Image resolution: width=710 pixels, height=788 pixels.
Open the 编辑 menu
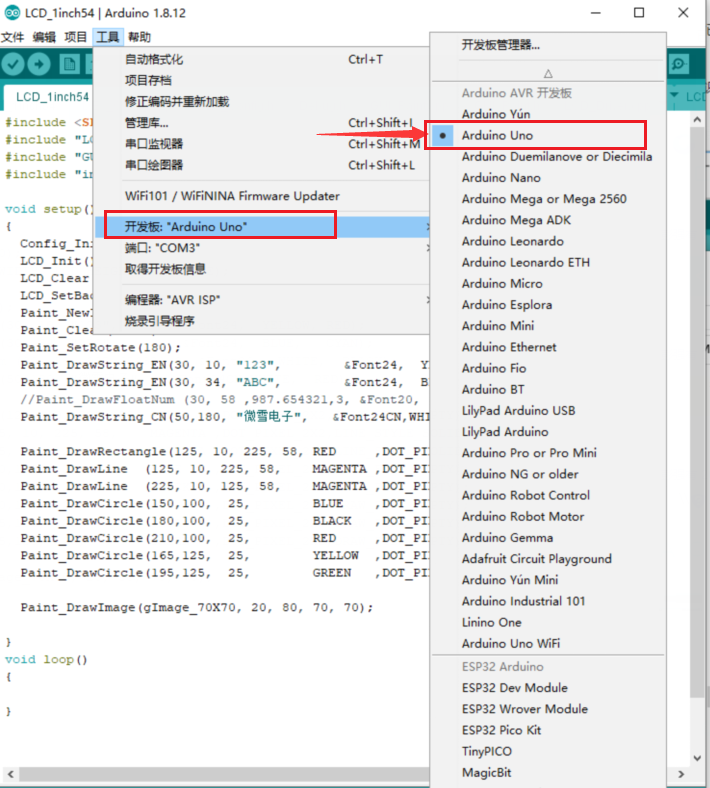pyautogui.click(x=44, y=37)
